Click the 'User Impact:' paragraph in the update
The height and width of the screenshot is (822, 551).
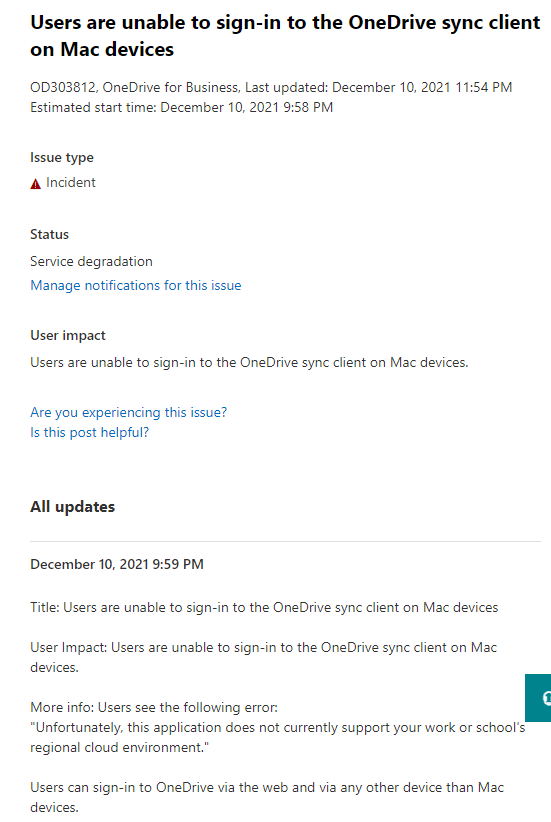[264, 657]
